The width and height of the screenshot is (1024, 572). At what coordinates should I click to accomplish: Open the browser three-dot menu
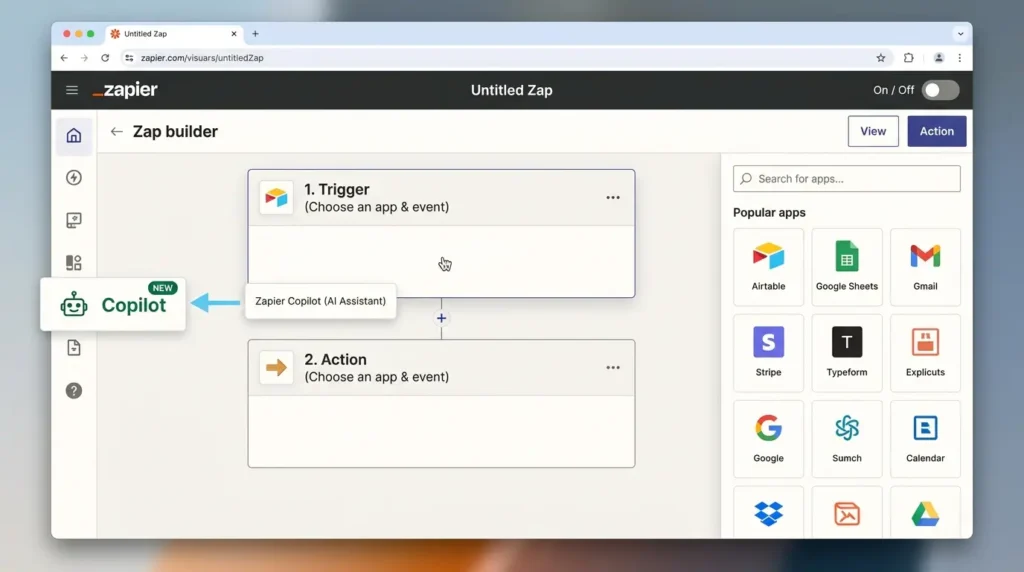pyautogui.click(x=959, y=58)
